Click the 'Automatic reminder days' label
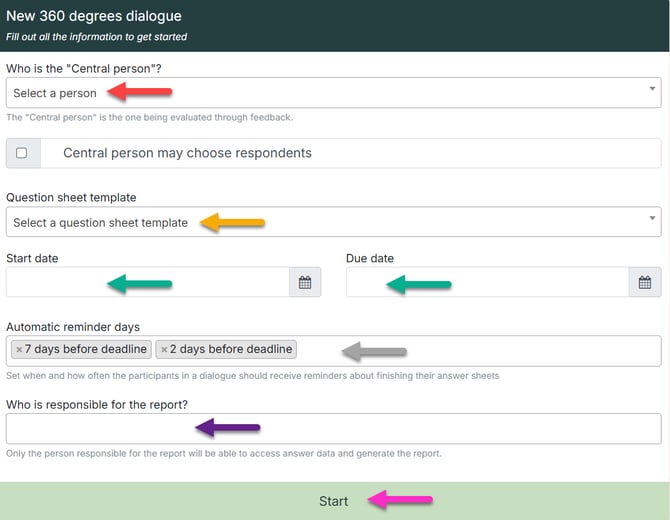670x520 pixels. (73, 327)
